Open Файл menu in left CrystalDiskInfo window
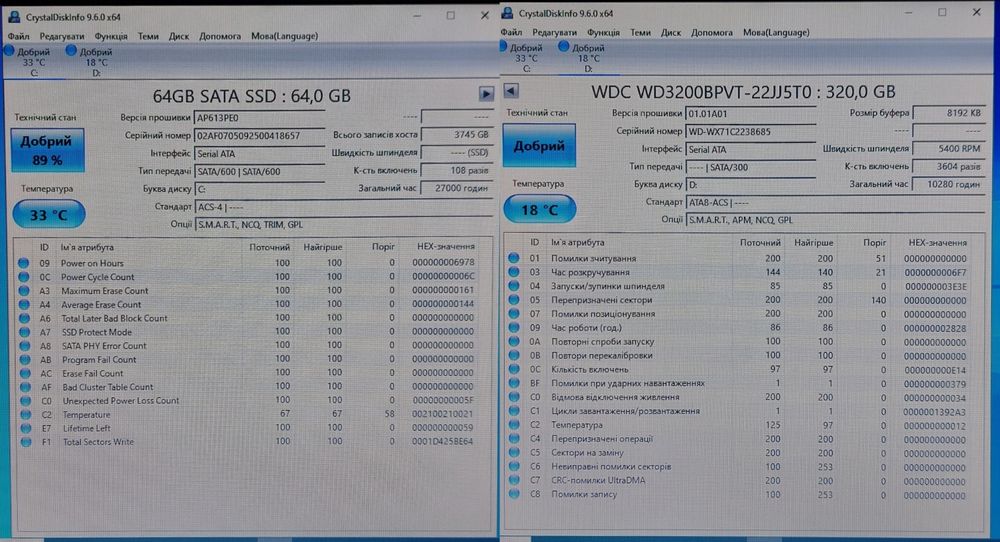Viewport: 1000px width, 542px height. [x=18, y=36]
